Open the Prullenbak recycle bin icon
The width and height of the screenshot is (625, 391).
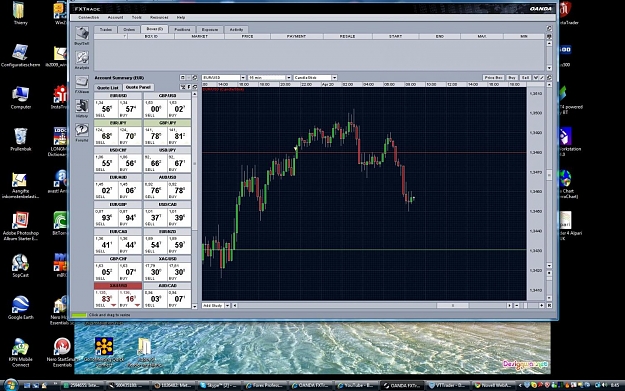coord(20,139)
